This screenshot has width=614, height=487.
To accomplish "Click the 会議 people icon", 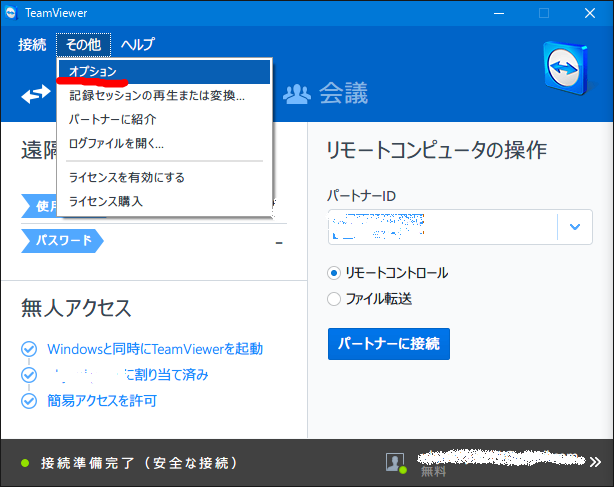I will click(x=296, y=94).
